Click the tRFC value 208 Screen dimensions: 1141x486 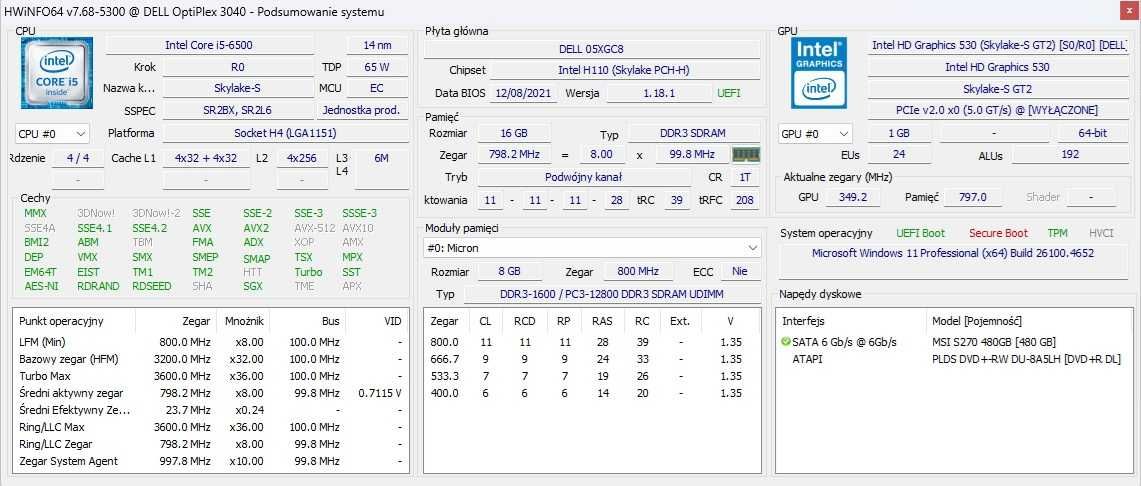point(744,200)
